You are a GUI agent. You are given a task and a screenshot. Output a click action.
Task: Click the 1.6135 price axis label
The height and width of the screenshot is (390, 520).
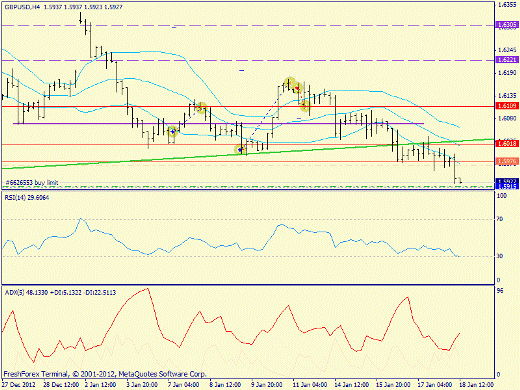(507, 96)
